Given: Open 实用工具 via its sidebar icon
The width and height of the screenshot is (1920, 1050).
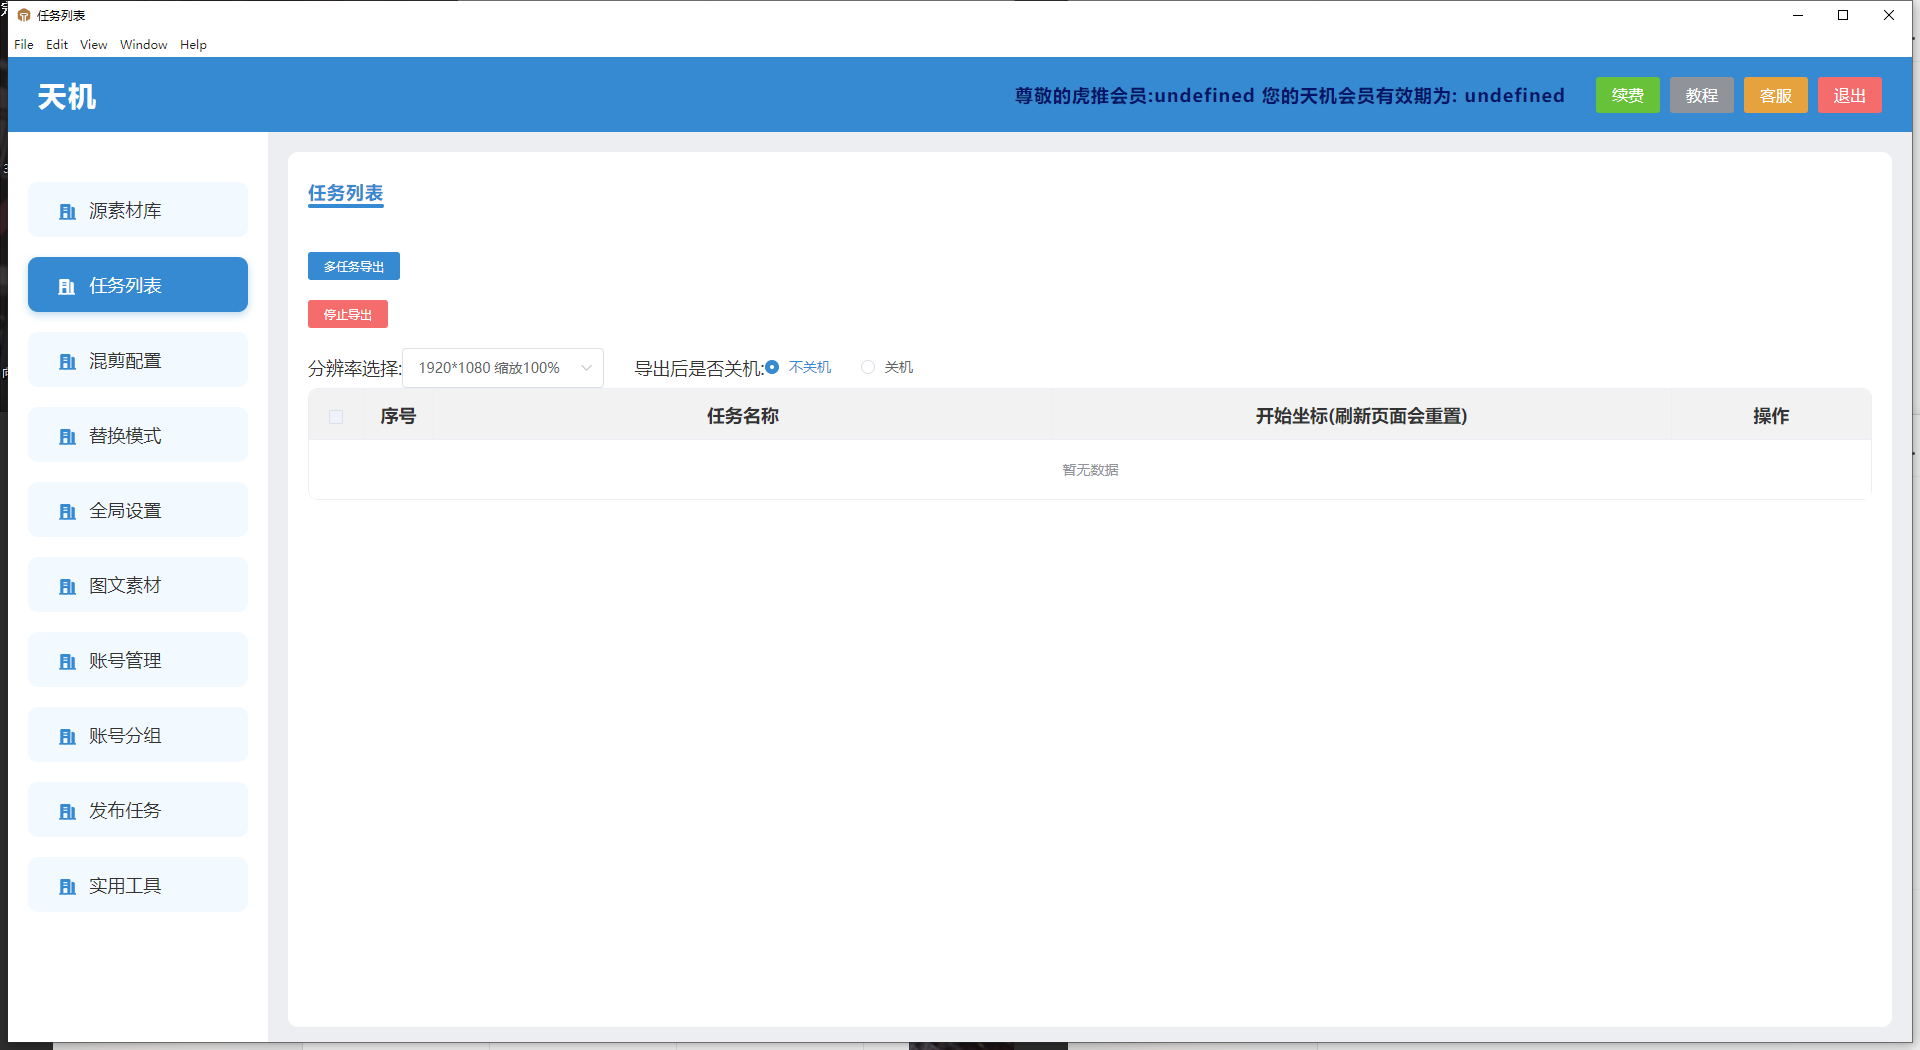Looking at the screenshot, I should coord(66,886).
